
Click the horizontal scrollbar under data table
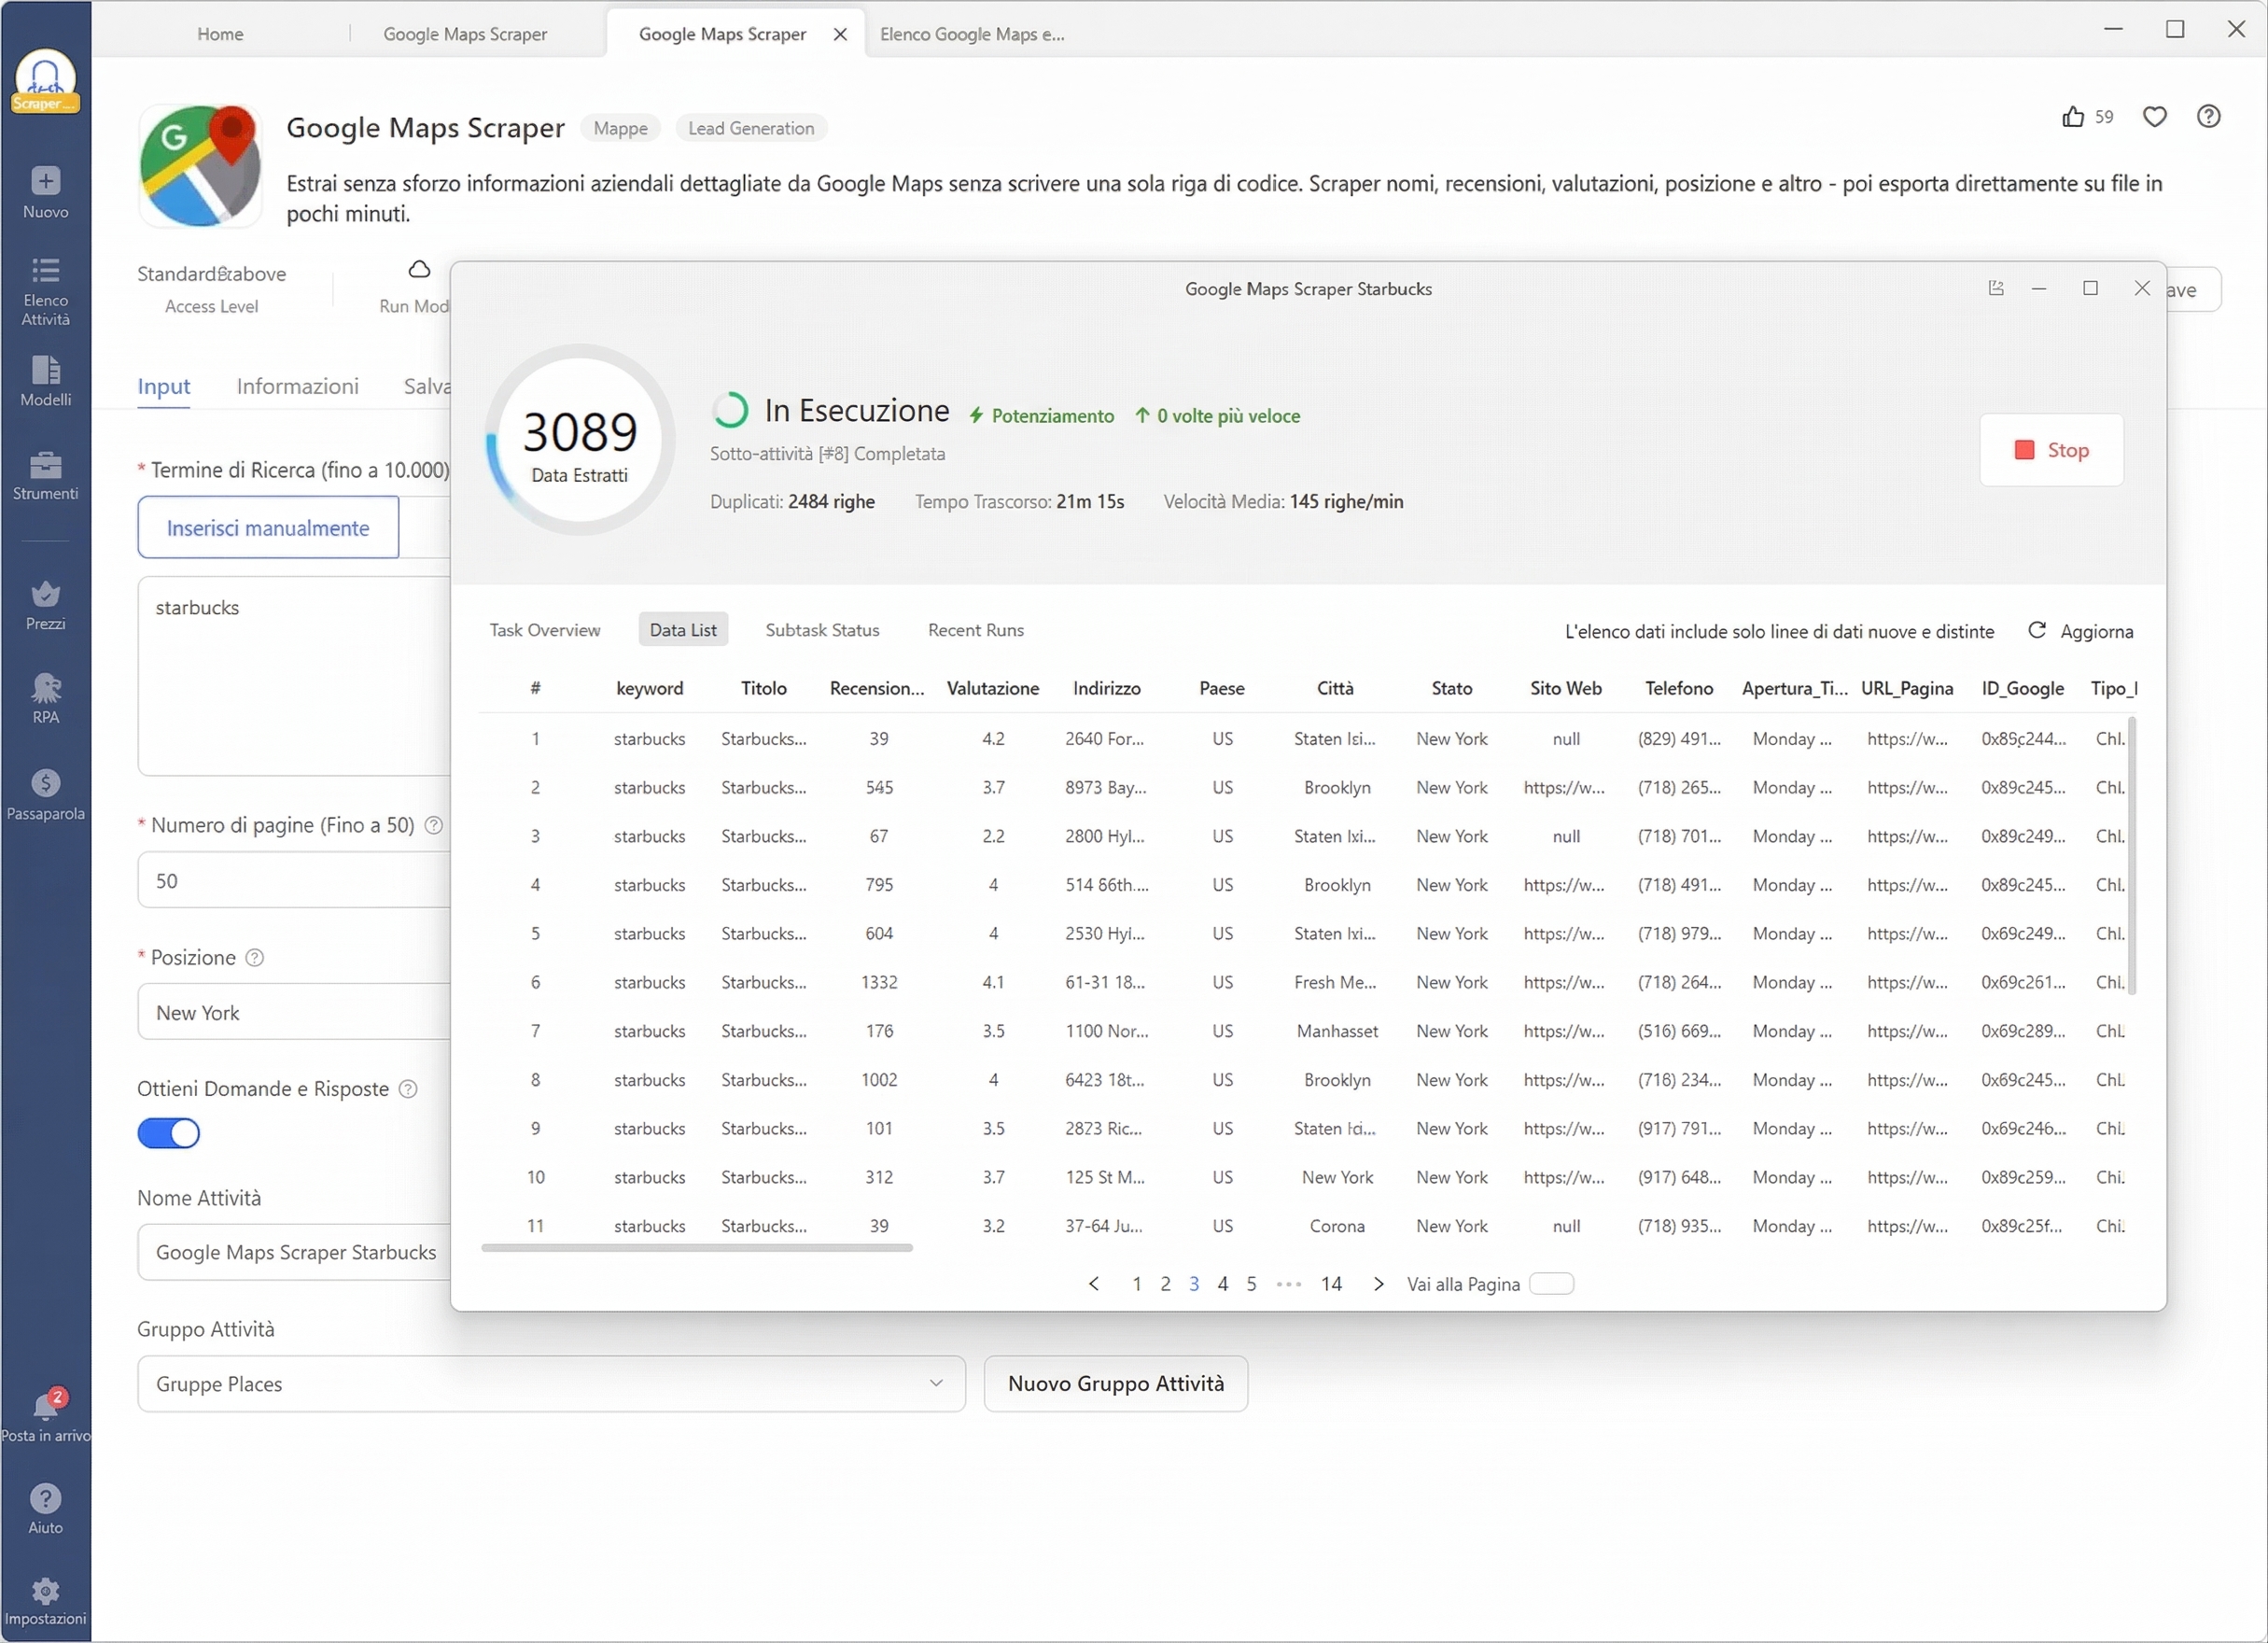(696, 1248)
